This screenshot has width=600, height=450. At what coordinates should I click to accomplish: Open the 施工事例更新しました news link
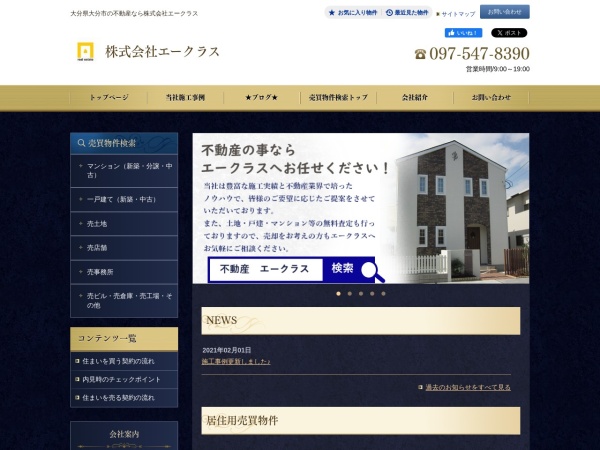click(x=236, y=361)
